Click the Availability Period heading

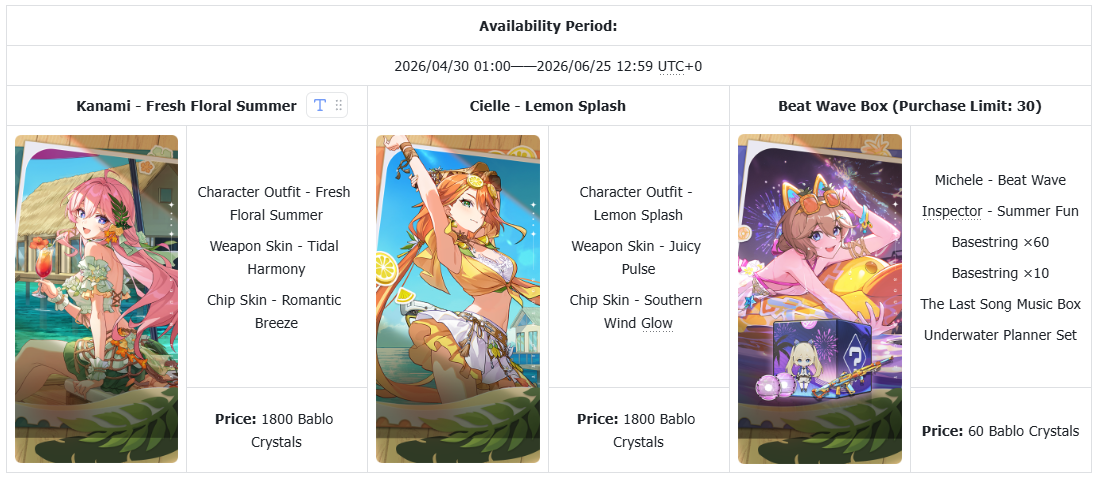548,26
